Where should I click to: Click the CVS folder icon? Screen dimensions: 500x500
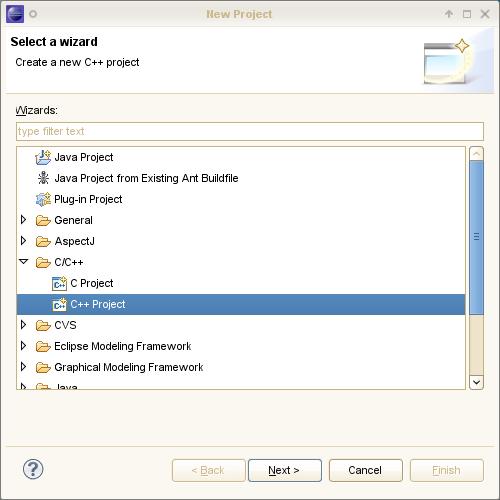pyautogui.click(x=43, y=325)
